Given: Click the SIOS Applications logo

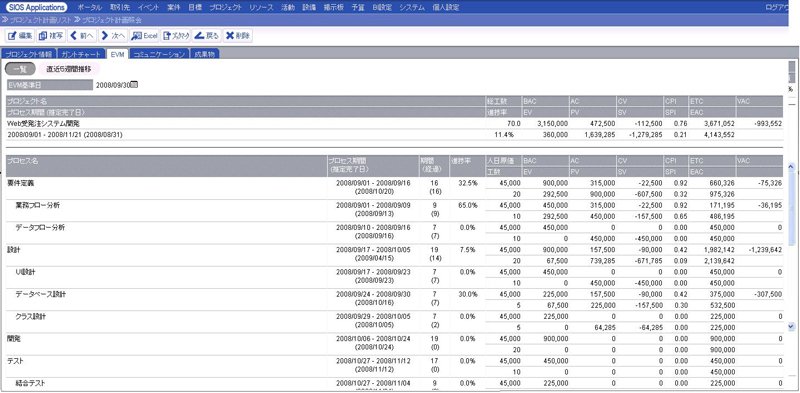Looking at the screenshot, I should 37,7.
